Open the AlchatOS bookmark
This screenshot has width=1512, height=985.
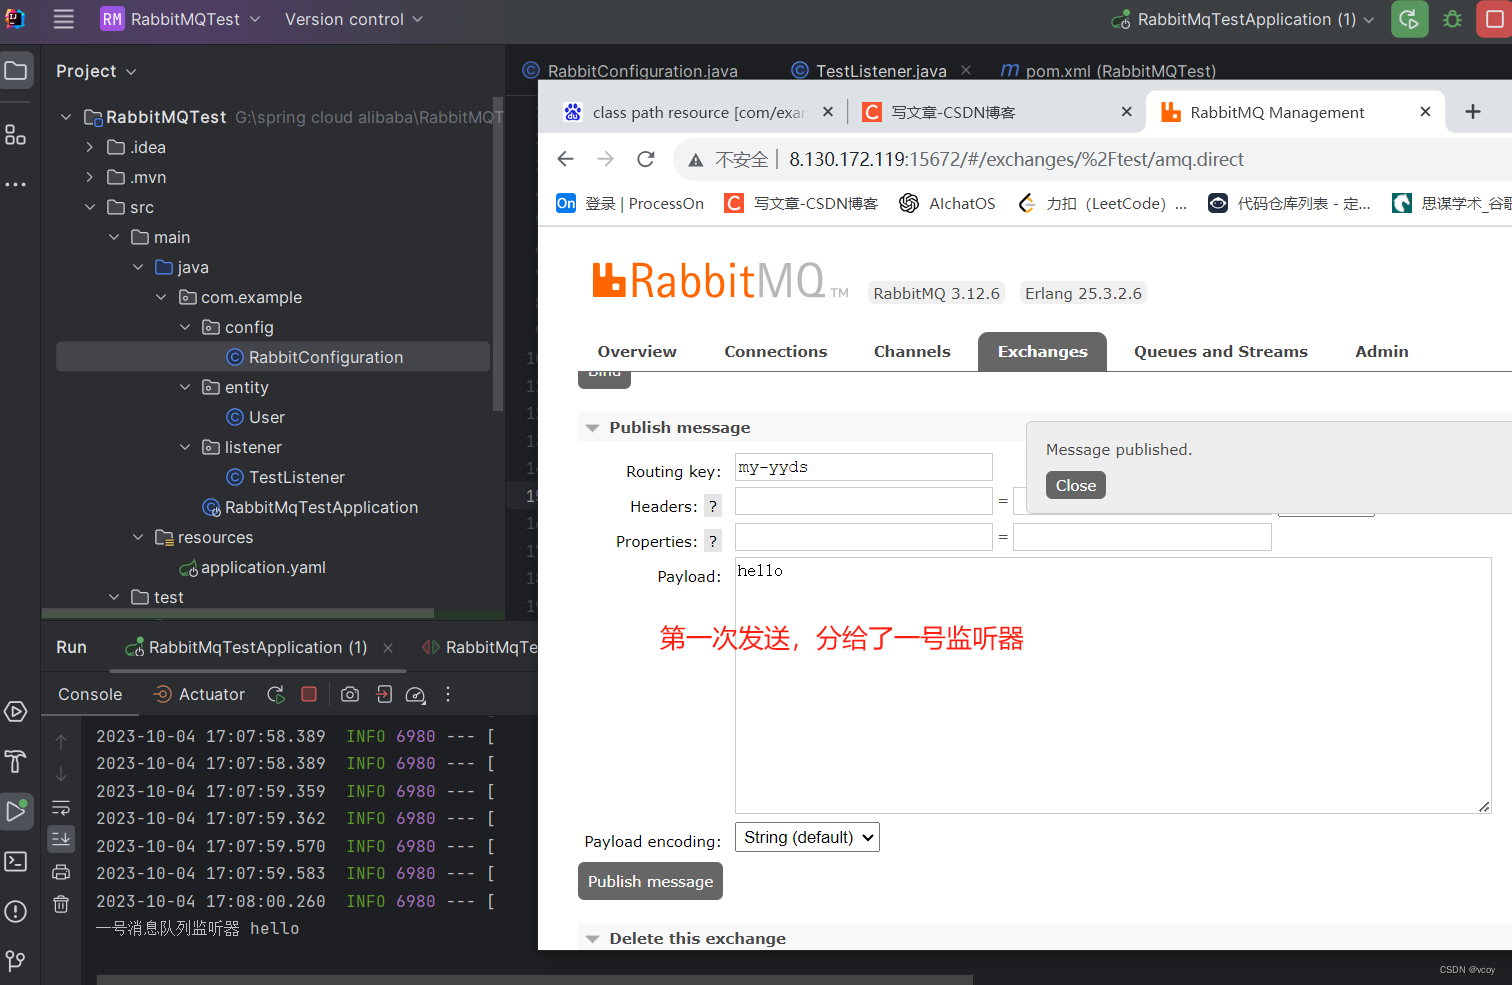[947, 203]
